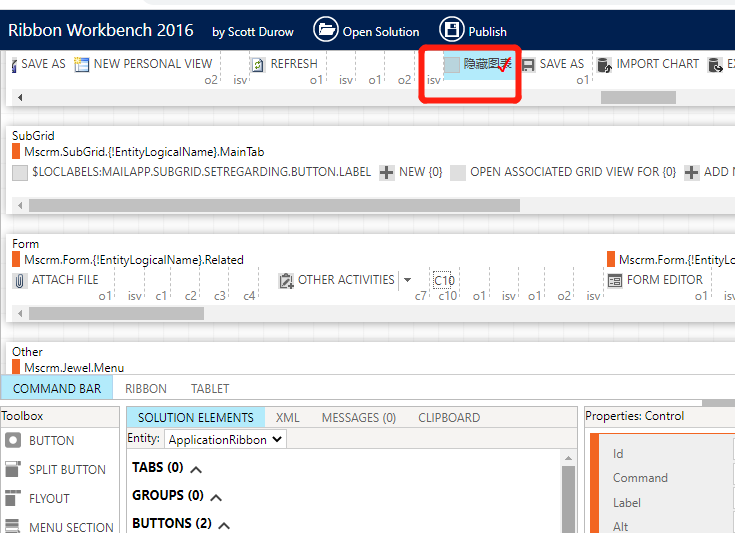Screen dimensions: 735x533
Task: Click the NEW PERSONAL VIEW label
Action: click(x=153, y=64)
